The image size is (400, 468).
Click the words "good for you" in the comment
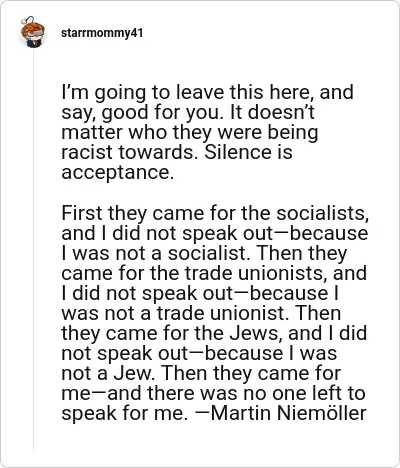(x=161, y=113)
